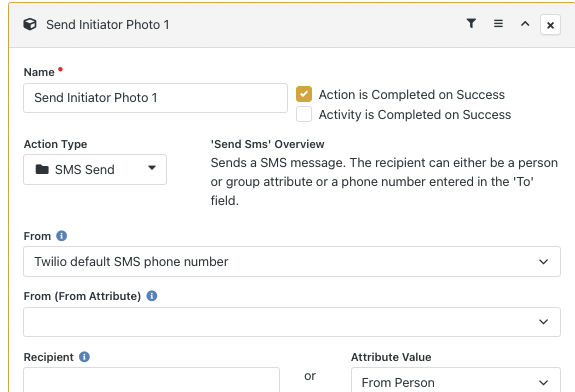The height and width of the screenshot is (392, 575).
Task: Click the Attribute Value label
Action: click(391, 357)
